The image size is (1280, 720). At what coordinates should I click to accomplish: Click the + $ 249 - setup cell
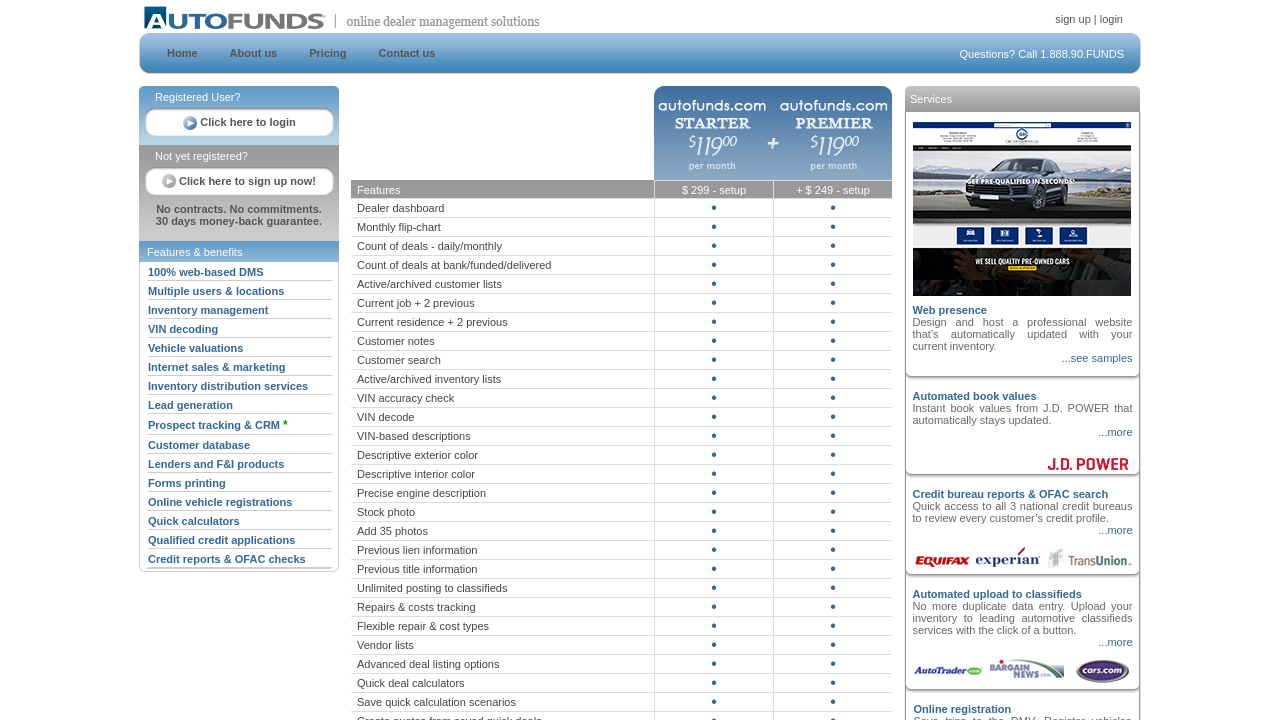point(833,190)
